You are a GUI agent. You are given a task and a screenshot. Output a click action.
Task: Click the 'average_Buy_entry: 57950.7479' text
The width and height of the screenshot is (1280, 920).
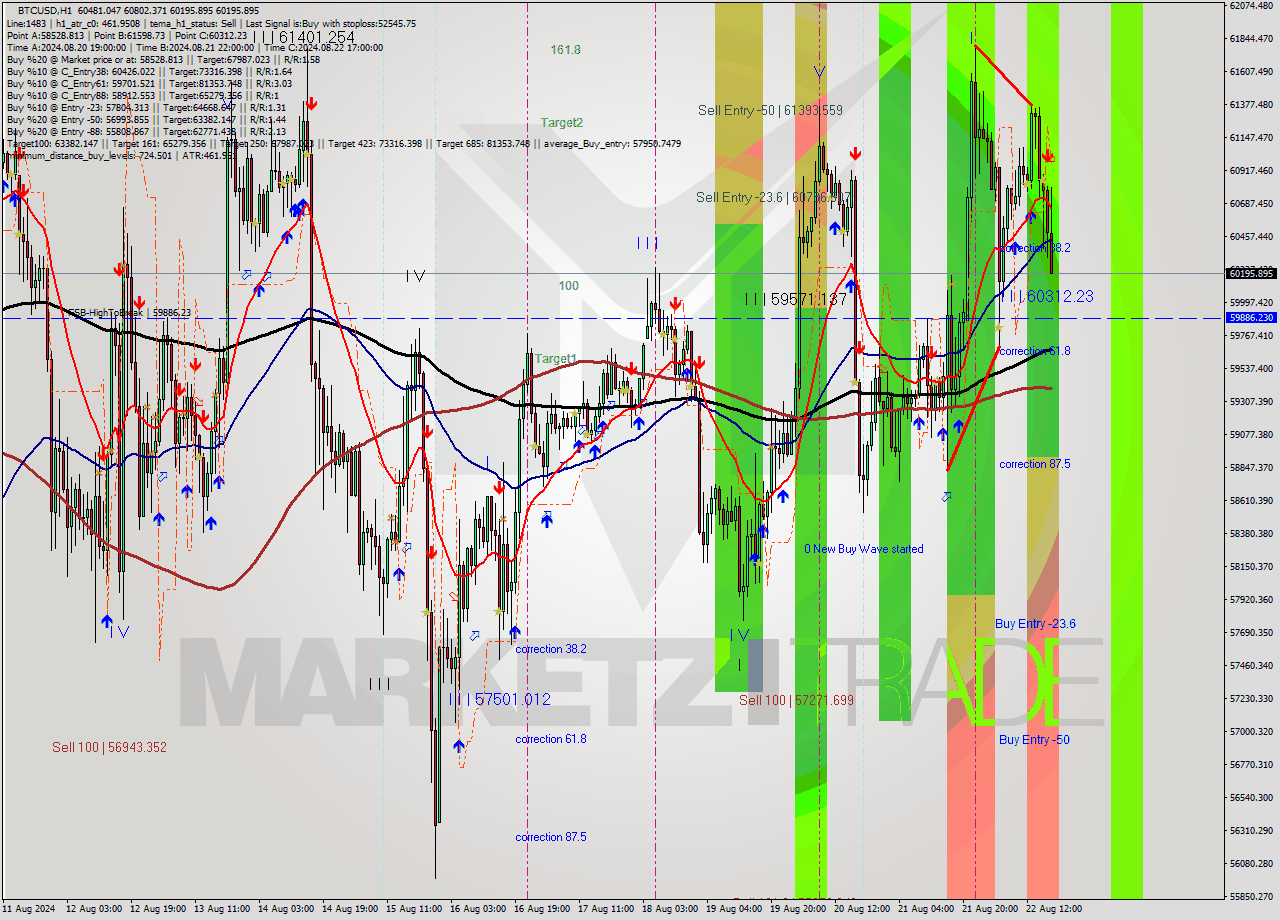tap(612, 143)
